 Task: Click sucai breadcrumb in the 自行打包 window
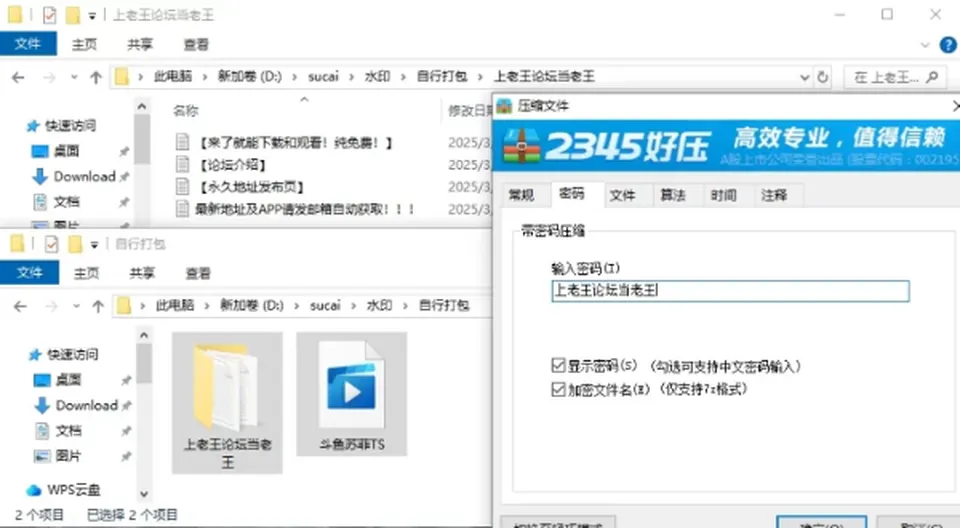pyautogui.click(x=324, y=305)
